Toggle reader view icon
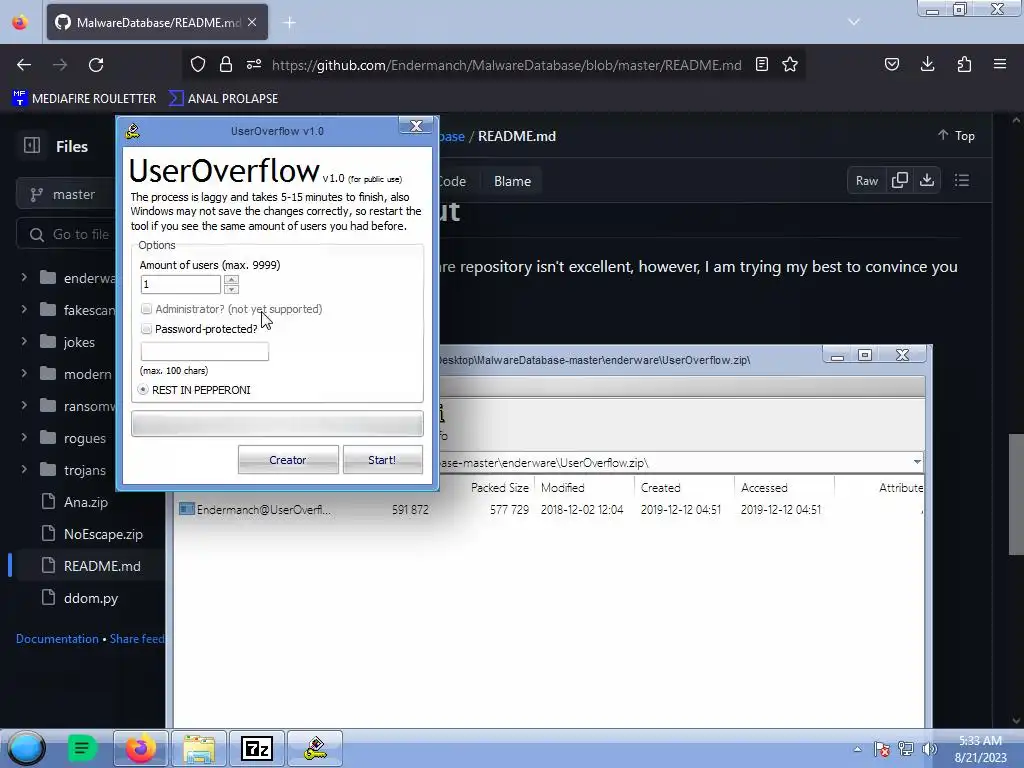Image resolution: width=1024 pixels, height=768 pixels. click(x=761, y=64)
